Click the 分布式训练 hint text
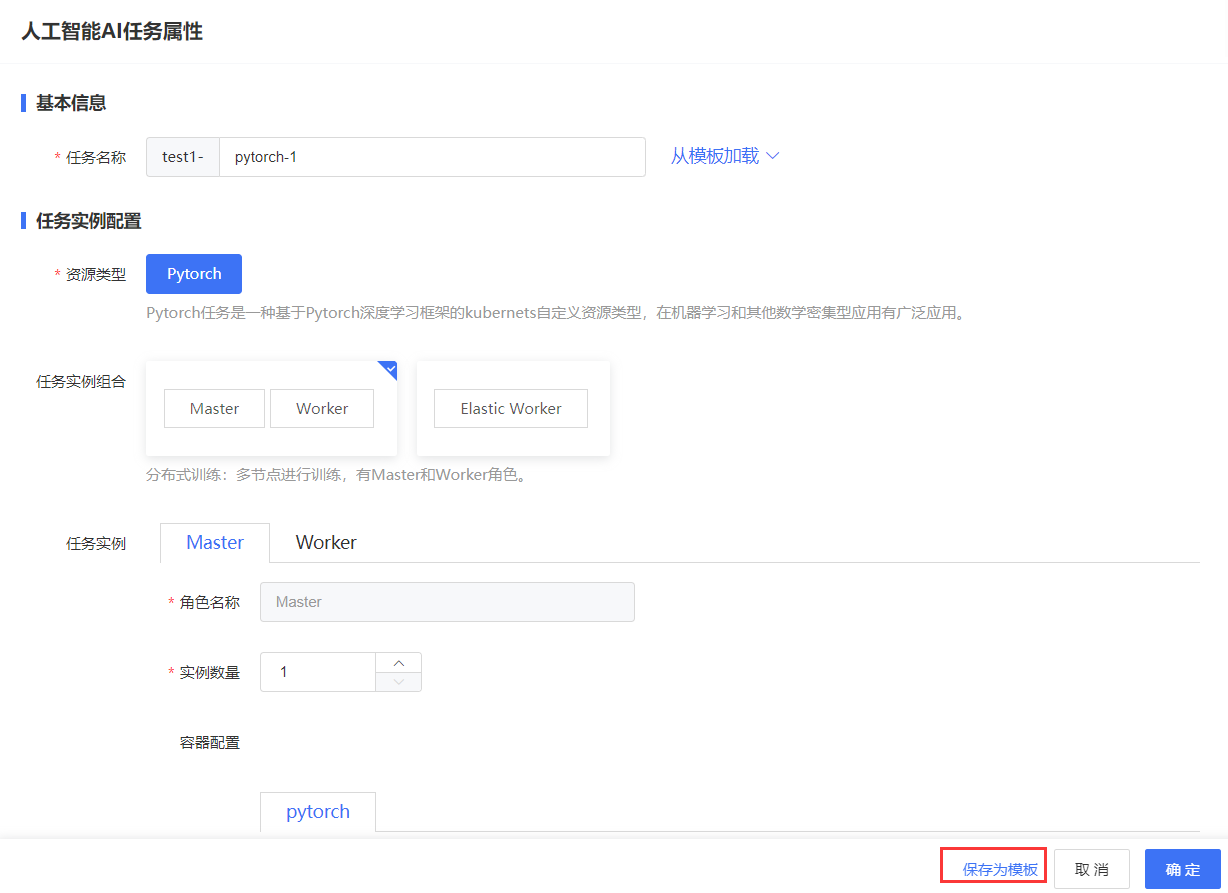The width and height of the screenshot is (1228, 893). pyautogui.click(x=336, y=475)
